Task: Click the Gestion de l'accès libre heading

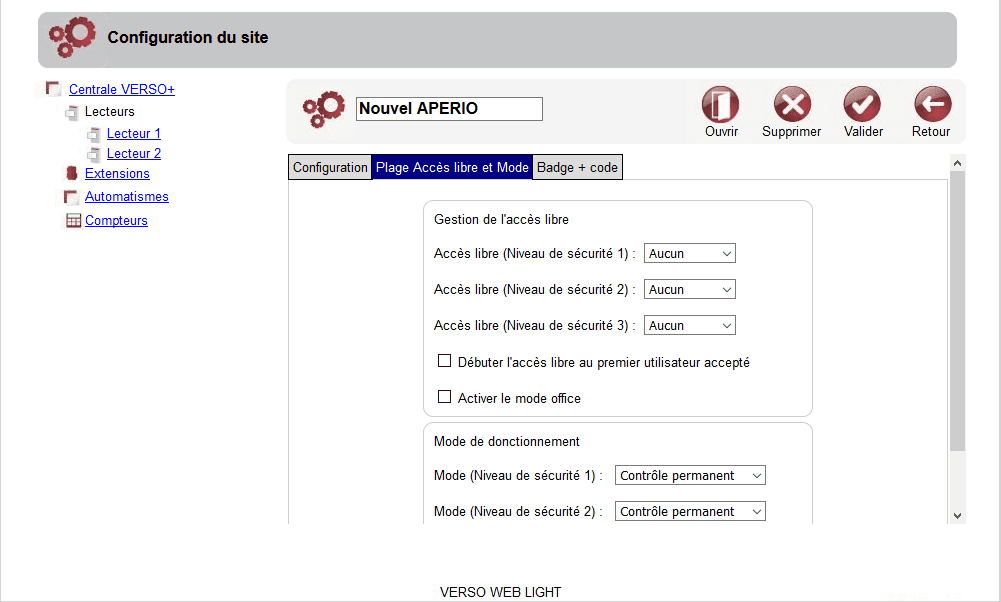Action: tap(501, 220)
